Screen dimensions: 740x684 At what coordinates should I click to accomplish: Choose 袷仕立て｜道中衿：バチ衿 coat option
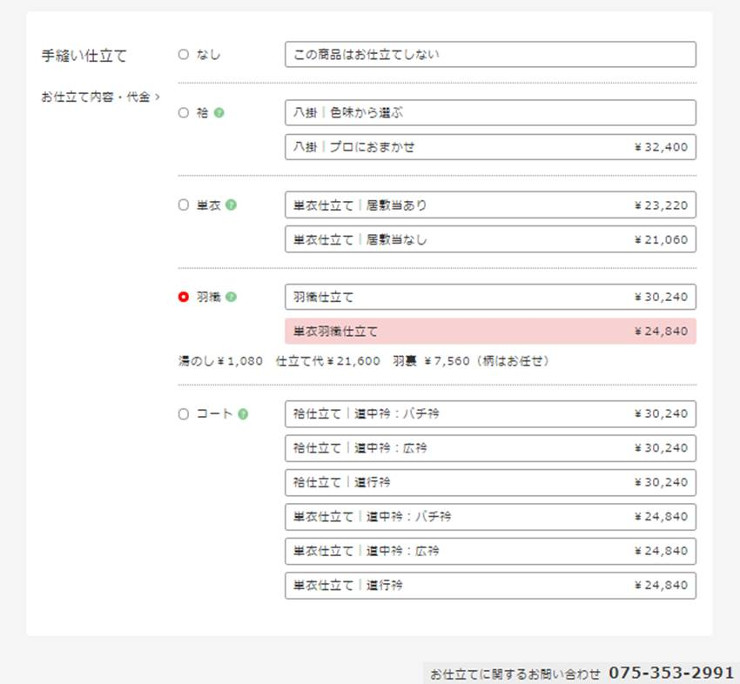click(x=490, y=414)
